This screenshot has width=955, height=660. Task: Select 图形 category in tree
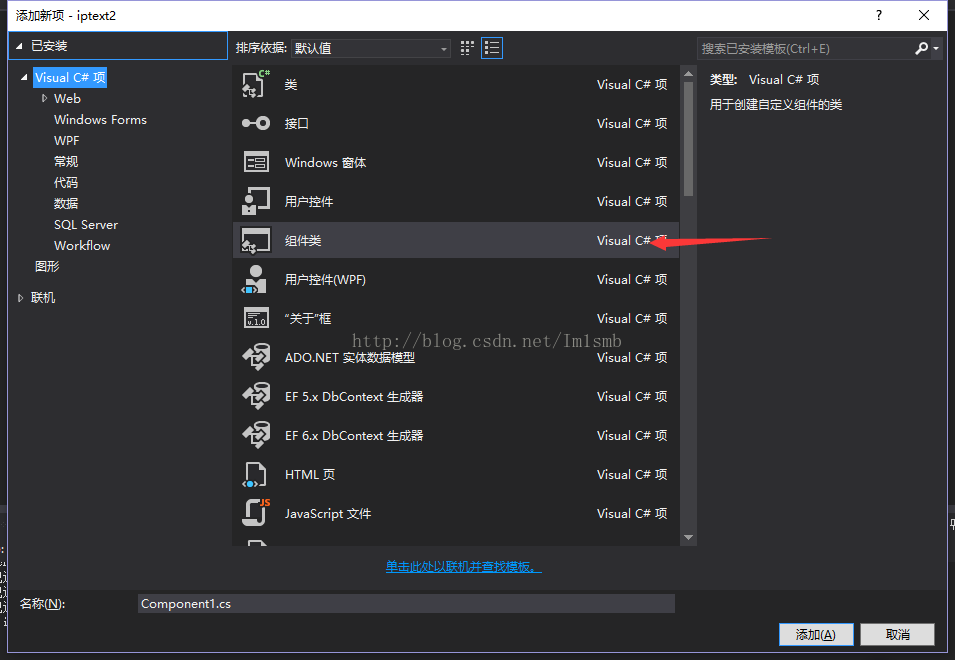[47, 266]
